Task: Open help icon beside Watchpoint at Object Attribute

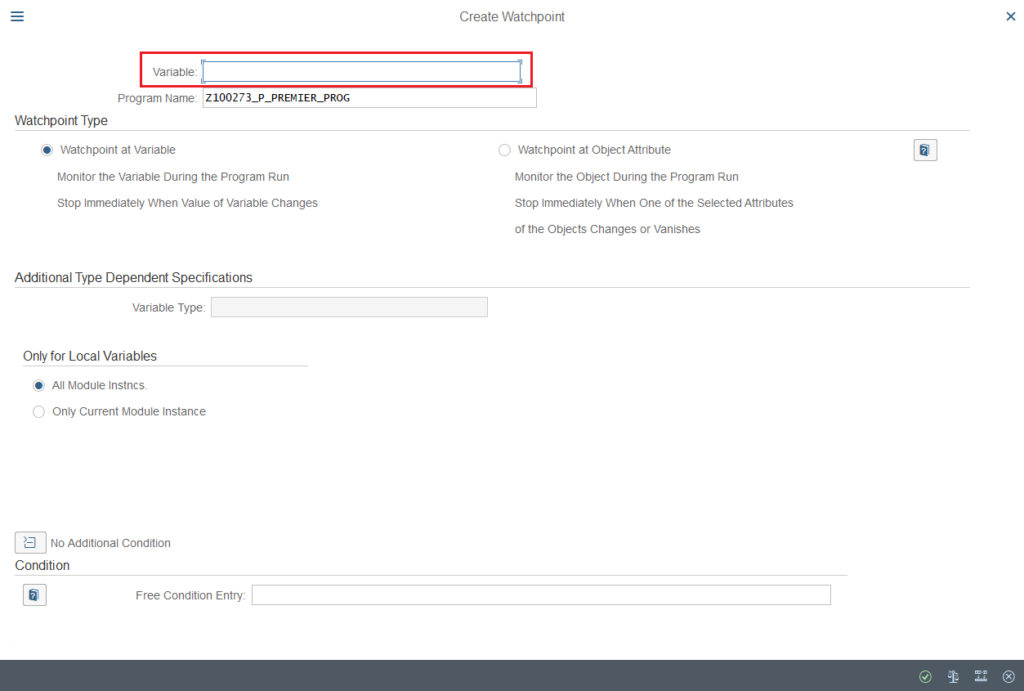Action: (x=925, y=150)
